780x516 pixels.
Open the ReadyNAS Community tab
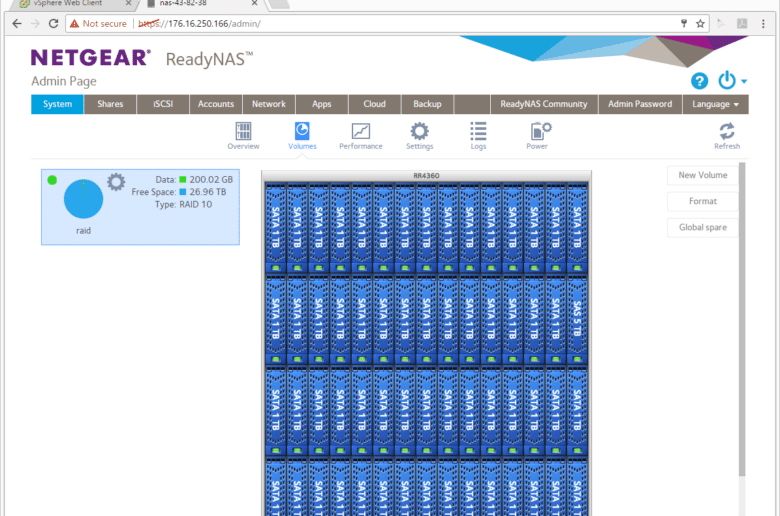point(544,104)
